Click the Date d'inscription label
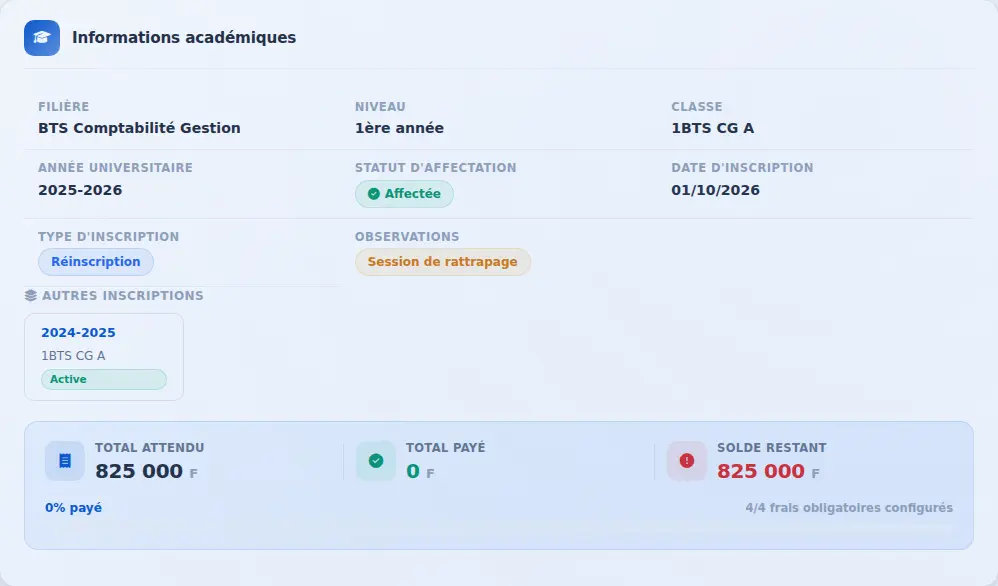 tap(742, 168)
